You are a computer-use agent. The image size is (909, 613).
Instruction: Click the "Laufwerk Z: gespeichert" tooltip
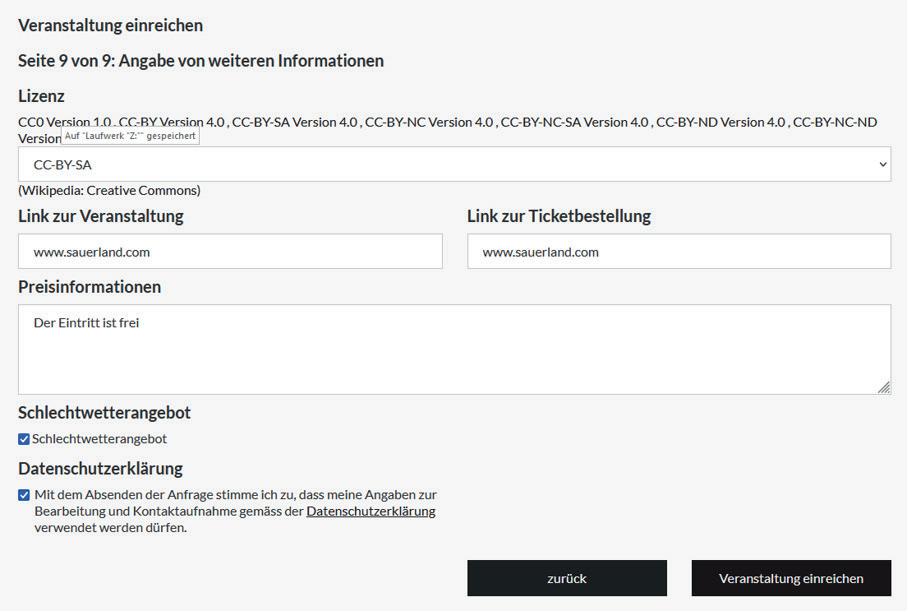(x=131, y=135)
